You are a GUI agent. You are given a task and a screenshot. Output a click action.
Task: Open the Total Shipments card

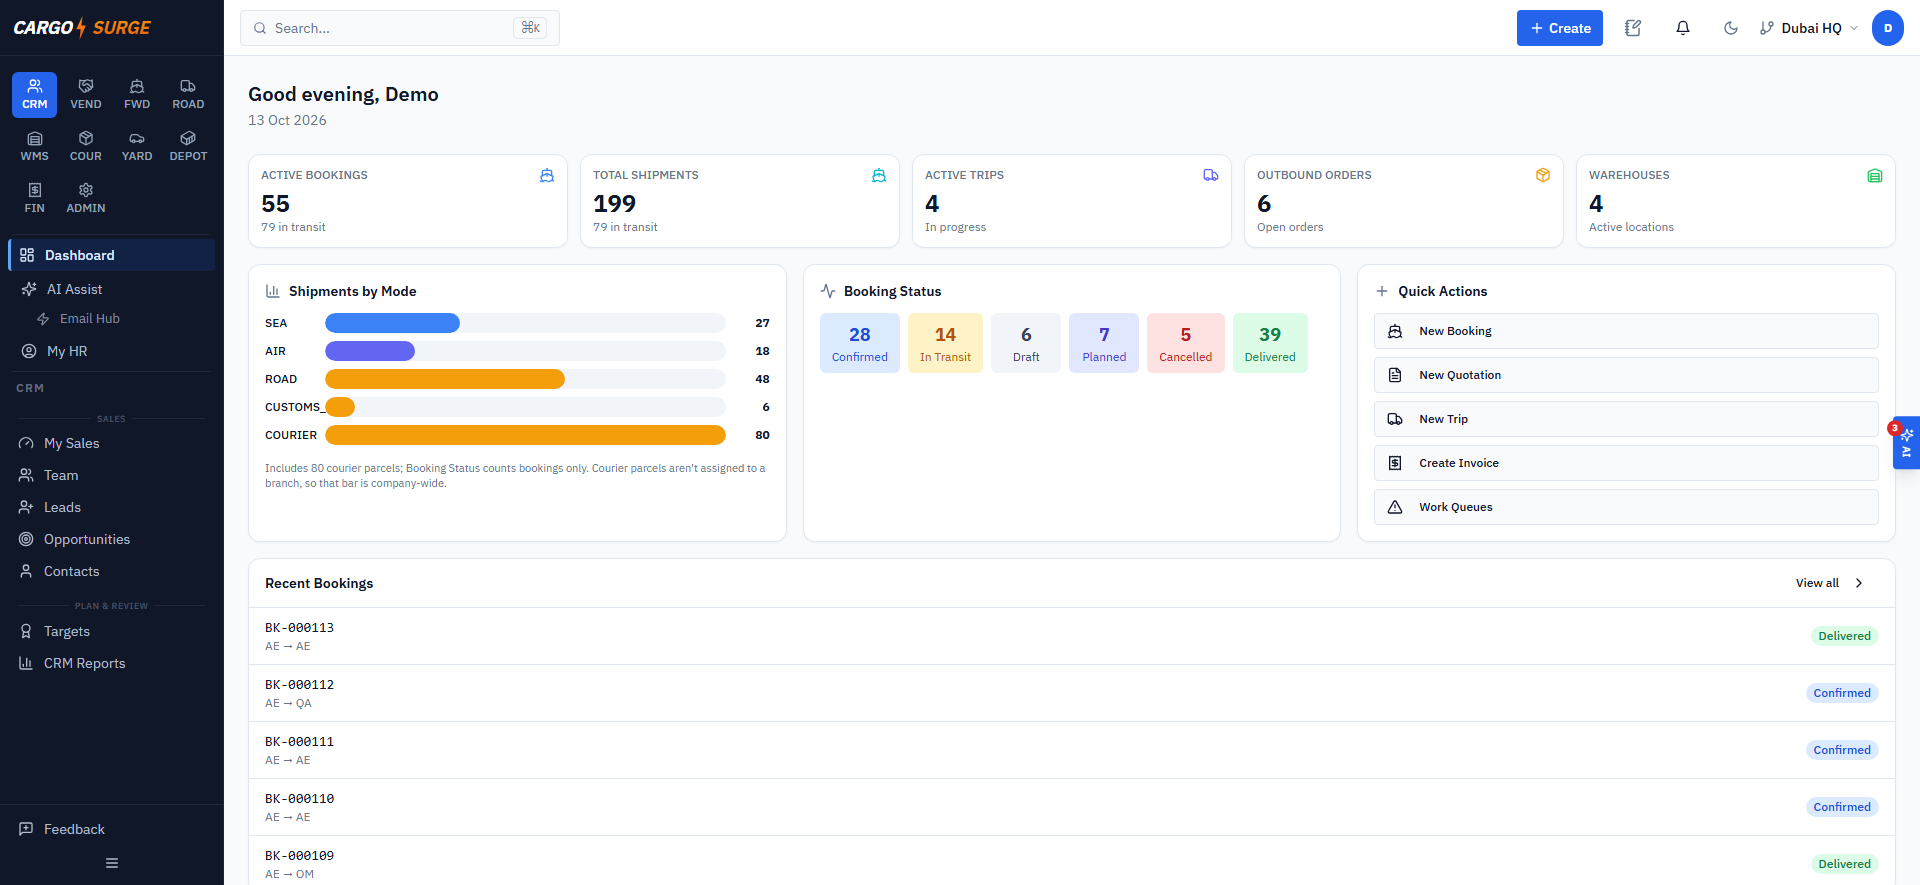740,201
